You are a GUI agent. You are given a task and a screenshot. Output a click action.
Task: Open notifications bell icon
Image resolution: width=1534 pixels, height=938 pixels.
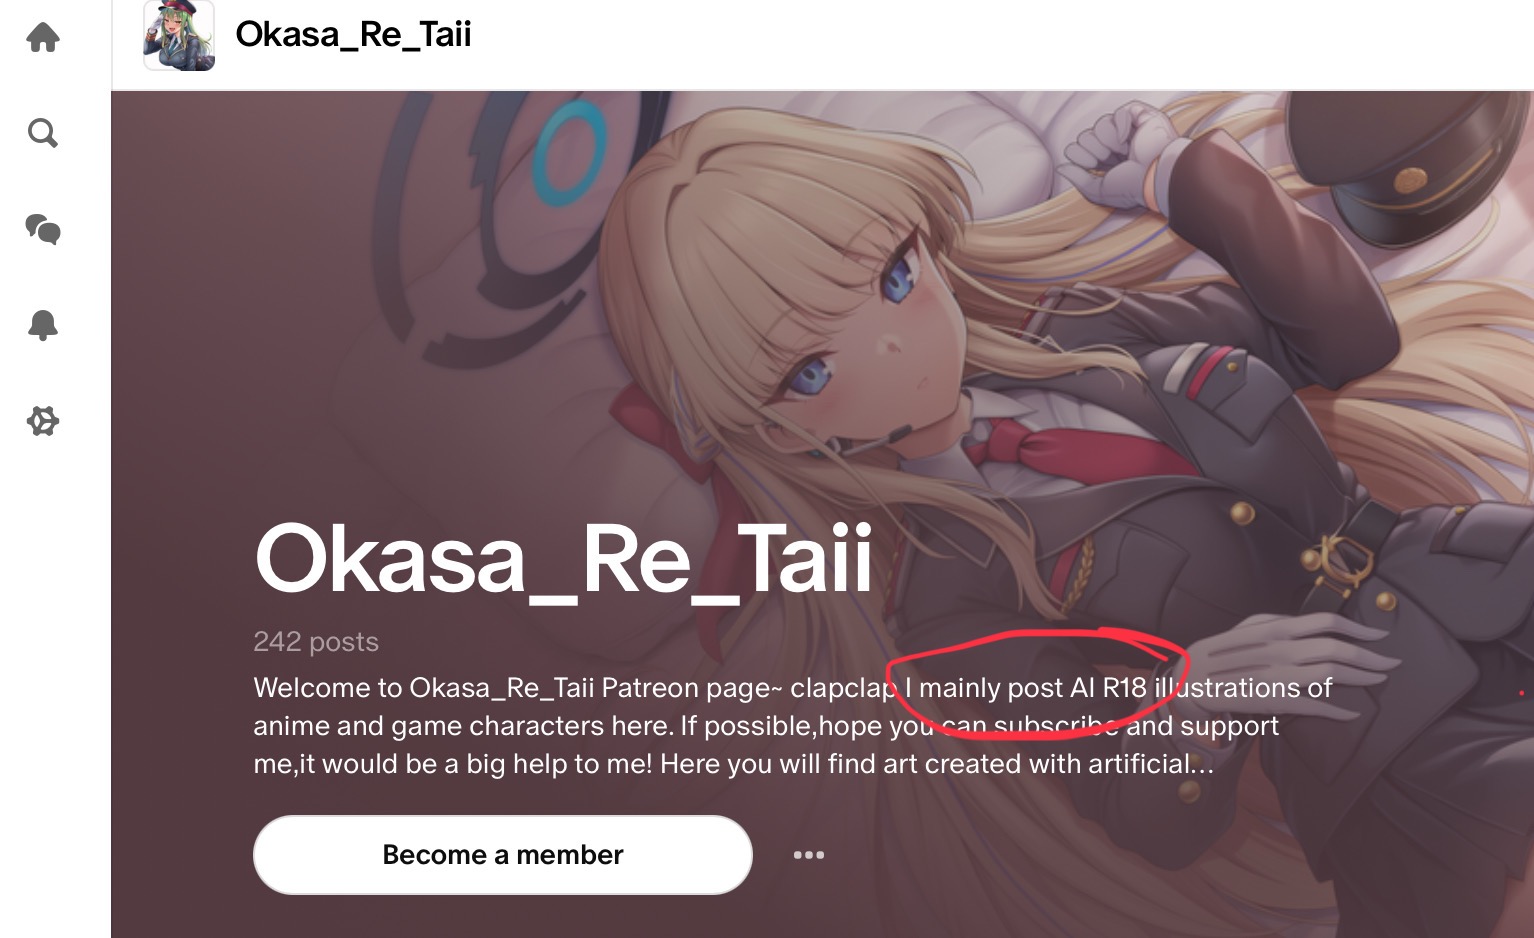pos(43,325)
